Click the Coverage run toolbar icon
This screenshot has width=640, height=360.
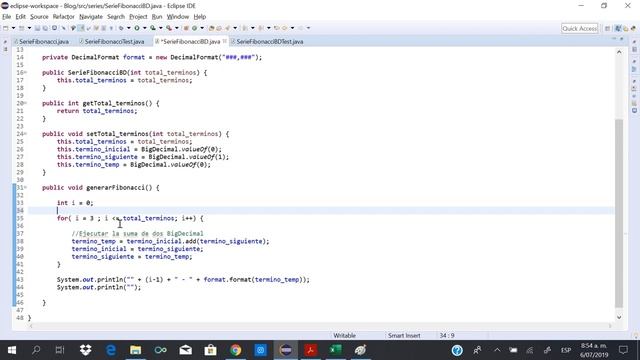tap(153, 28)
